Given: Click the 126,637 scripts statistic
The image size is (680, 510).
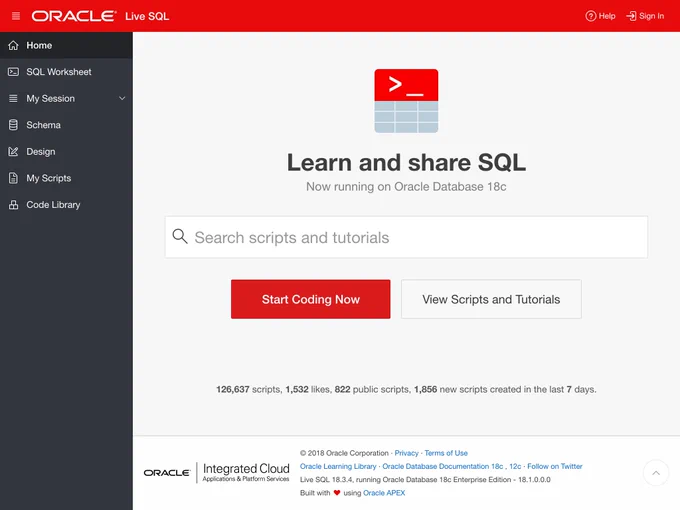Looking at the screenshot, I should 248,389.
